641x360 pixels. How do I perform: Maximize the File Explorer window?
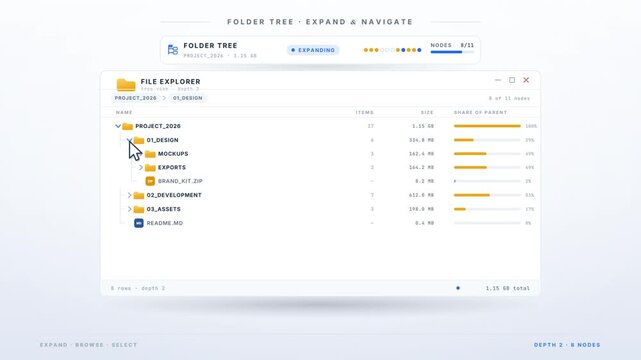512,80
